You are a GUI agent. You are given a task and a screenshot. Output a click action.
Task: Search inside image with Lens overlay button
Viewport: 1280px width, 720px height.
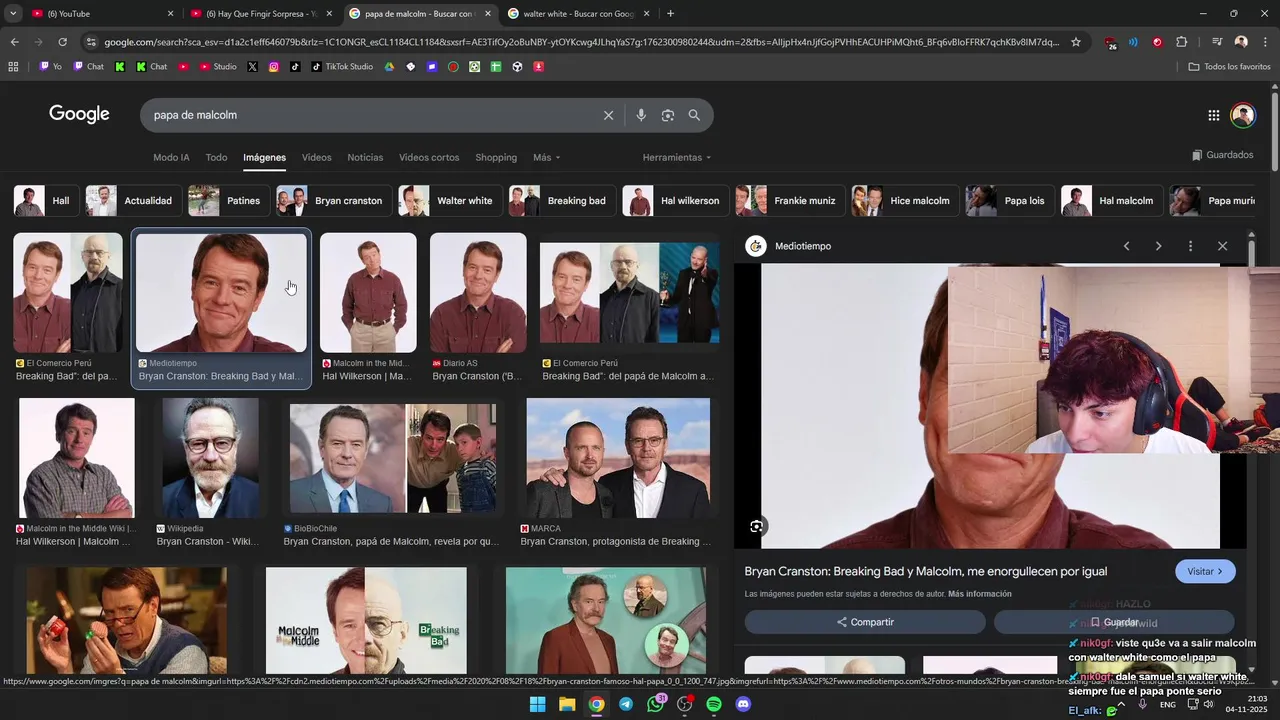(x=757, y=526)
